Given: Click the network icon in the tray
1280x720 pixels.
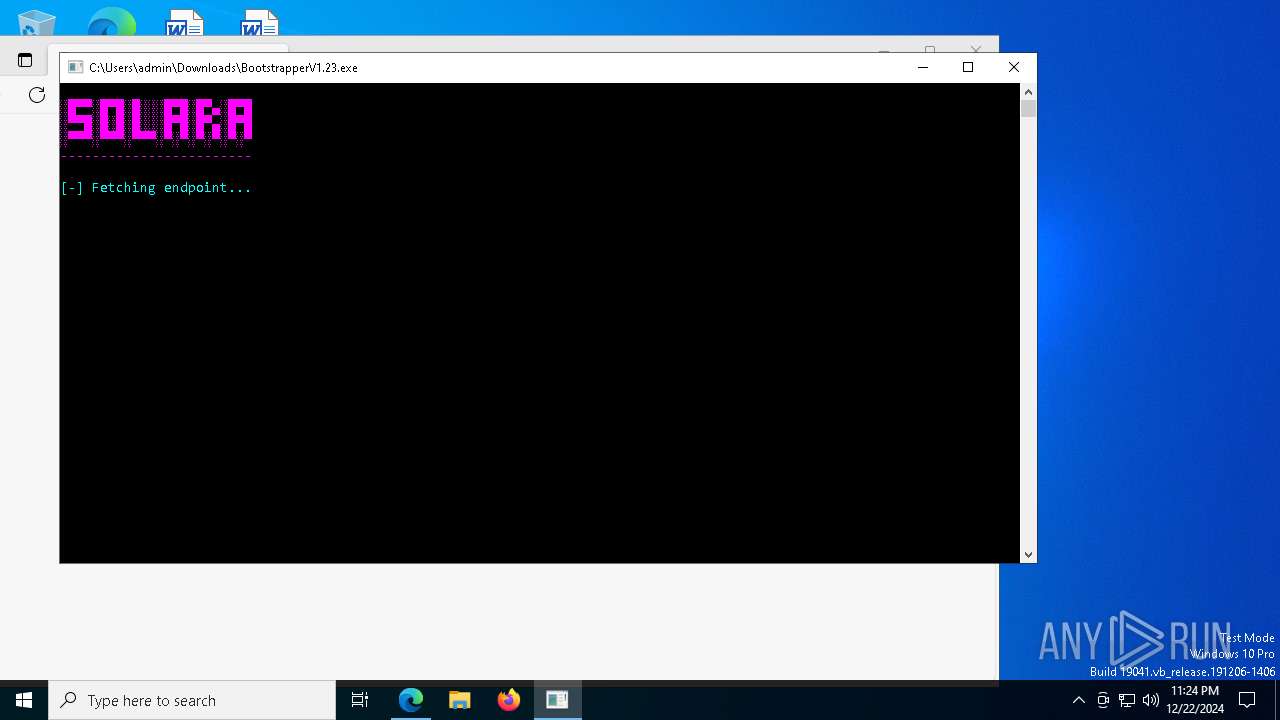Looking at the screenshot, I should point(1127,700).
